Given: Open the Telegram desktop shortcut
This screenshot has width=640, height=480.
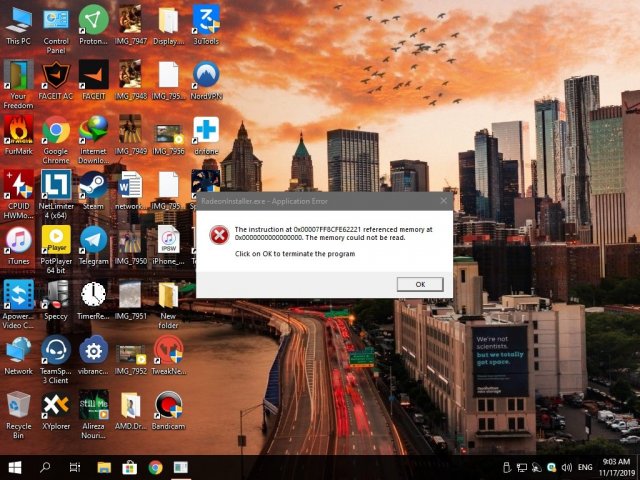Looking at the screenshot, I should click(93, 239).
